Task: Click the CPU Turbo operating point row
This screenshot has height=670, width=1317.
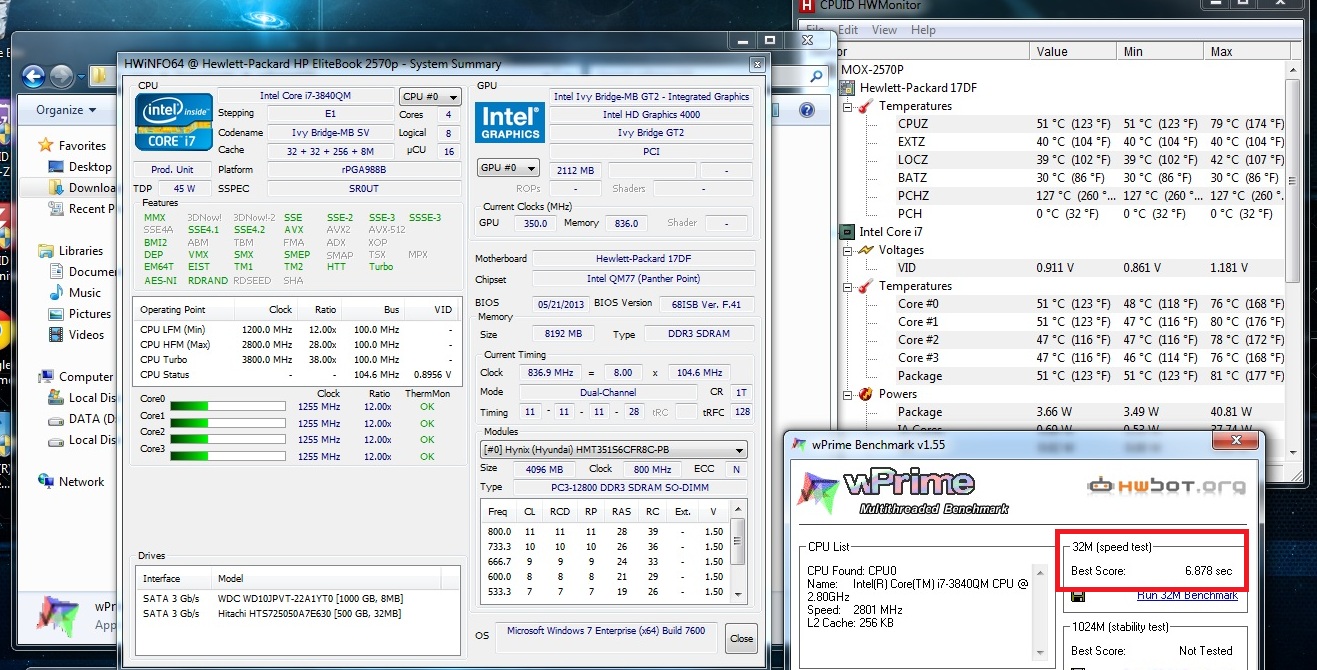Action: click(x=298, y=359)
